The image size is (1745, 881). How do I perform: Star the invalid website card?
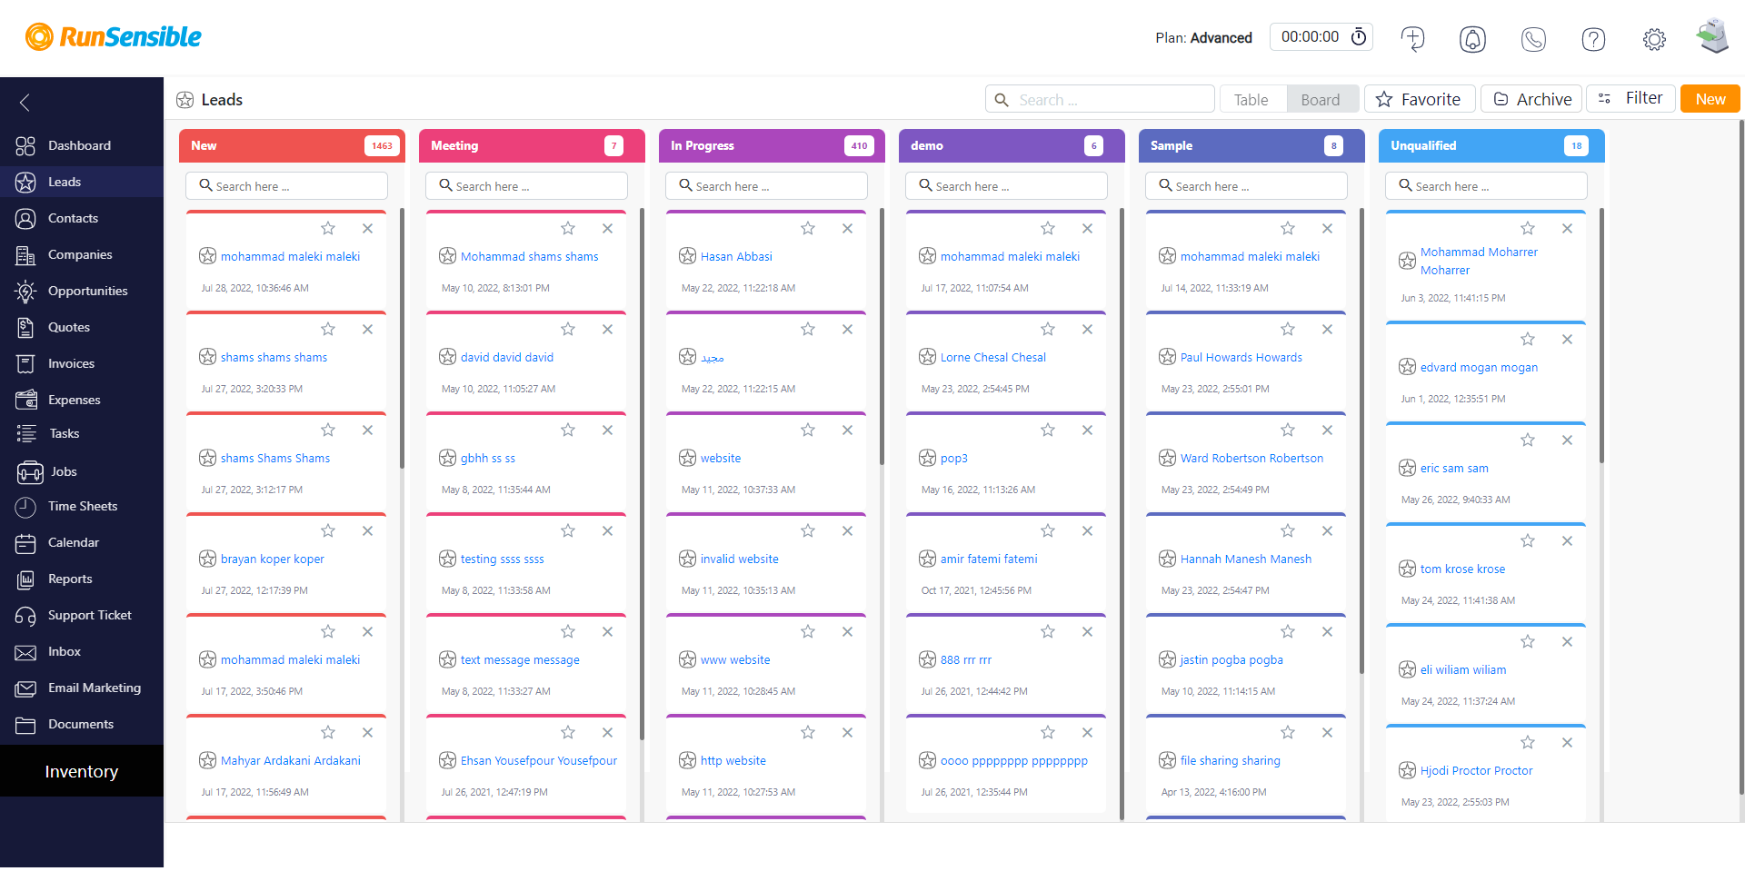pyautogui.click(x=808, y=531)
